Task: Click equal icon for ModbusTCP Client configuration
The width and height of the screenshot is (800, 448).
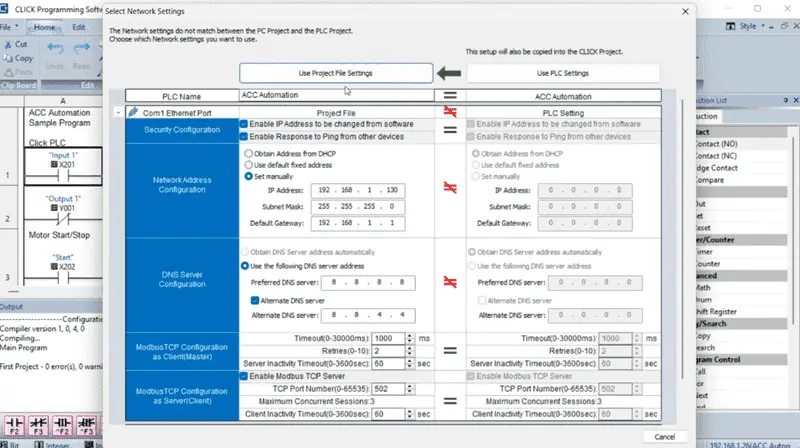Action: coord(450,351)
